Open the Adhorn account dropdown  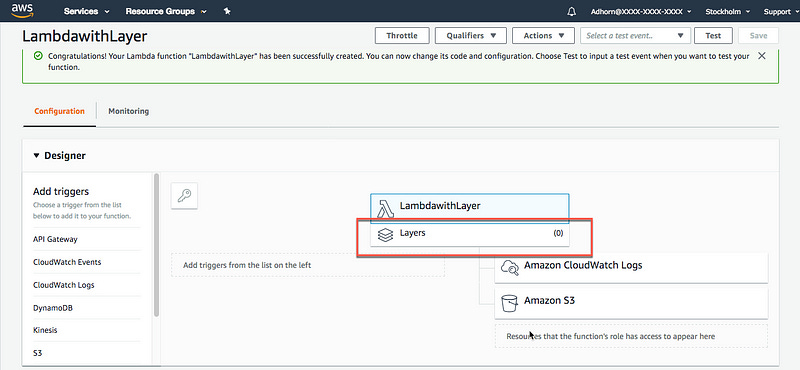point(641,12)
